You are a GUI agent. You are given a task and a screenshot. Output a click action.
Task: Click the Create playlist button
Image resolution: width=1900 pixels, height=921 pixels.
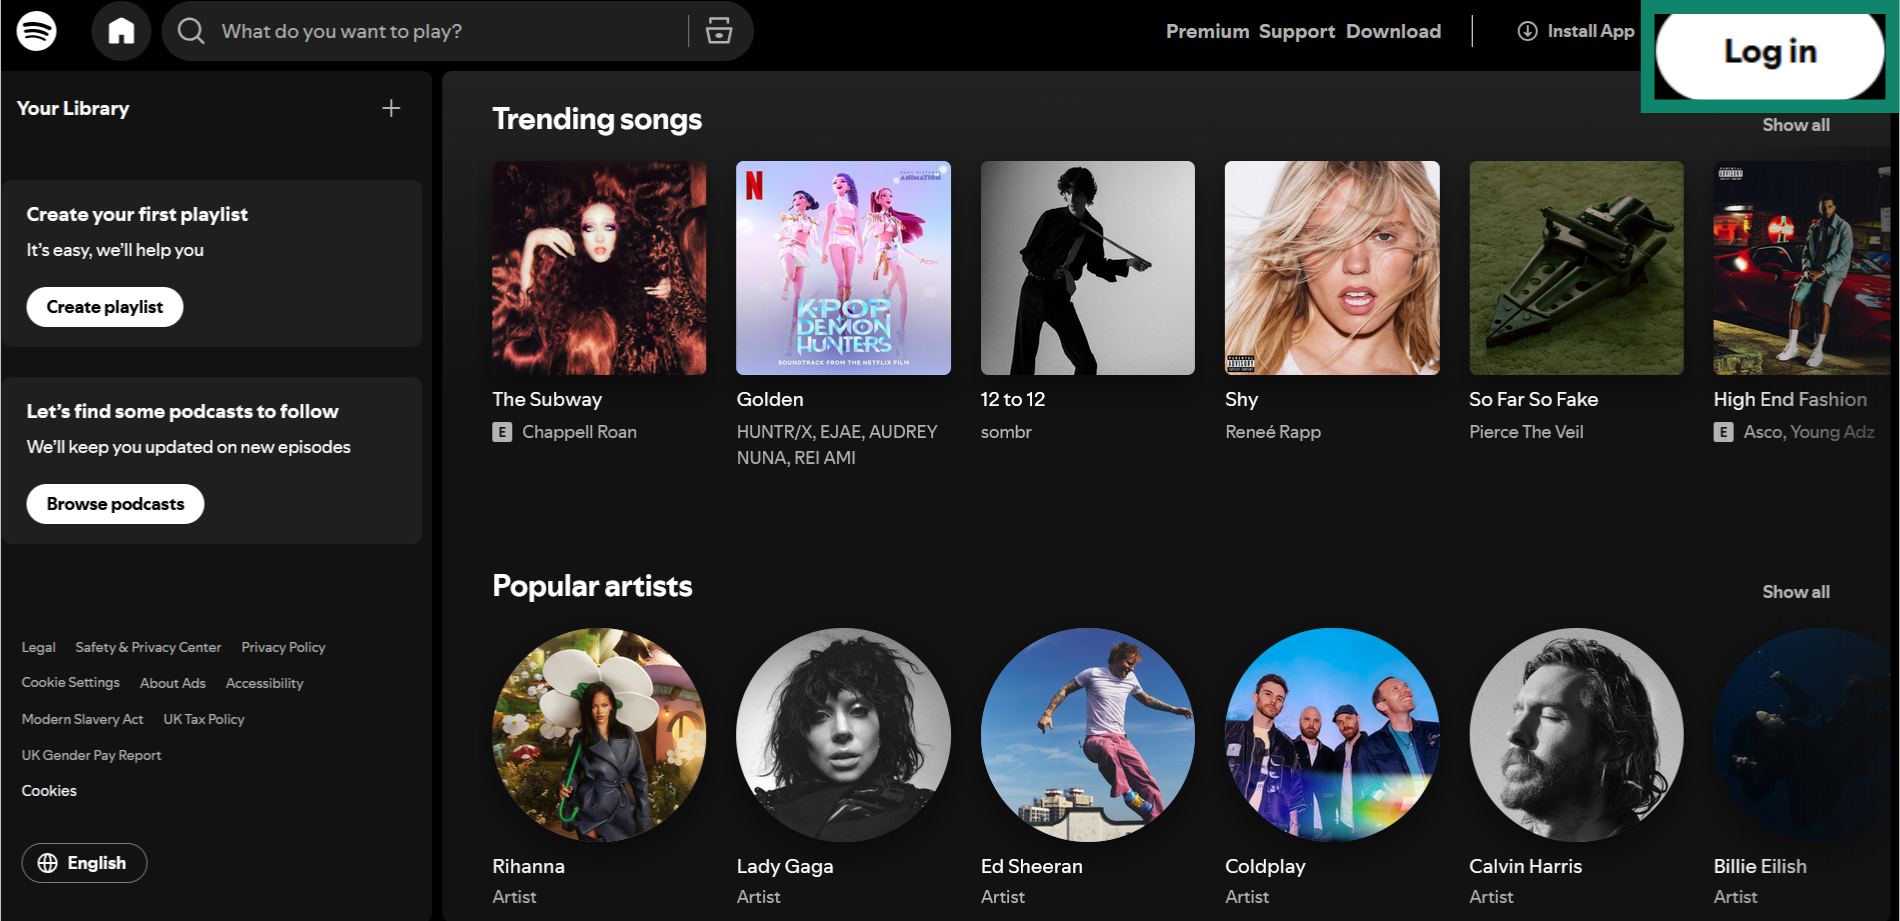[104, 306]
